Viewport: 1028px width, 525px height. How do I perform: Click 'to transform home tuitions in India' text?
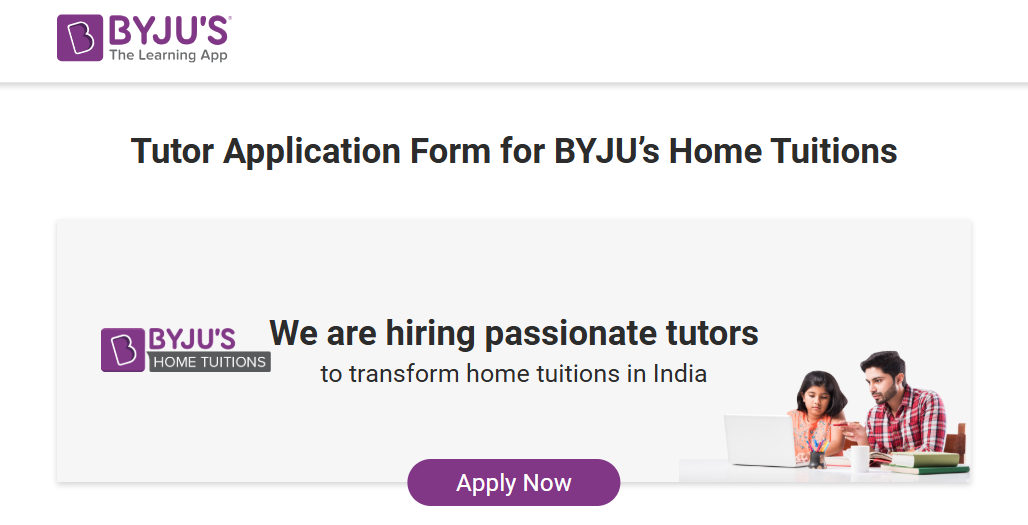click(x=514, y=374)
